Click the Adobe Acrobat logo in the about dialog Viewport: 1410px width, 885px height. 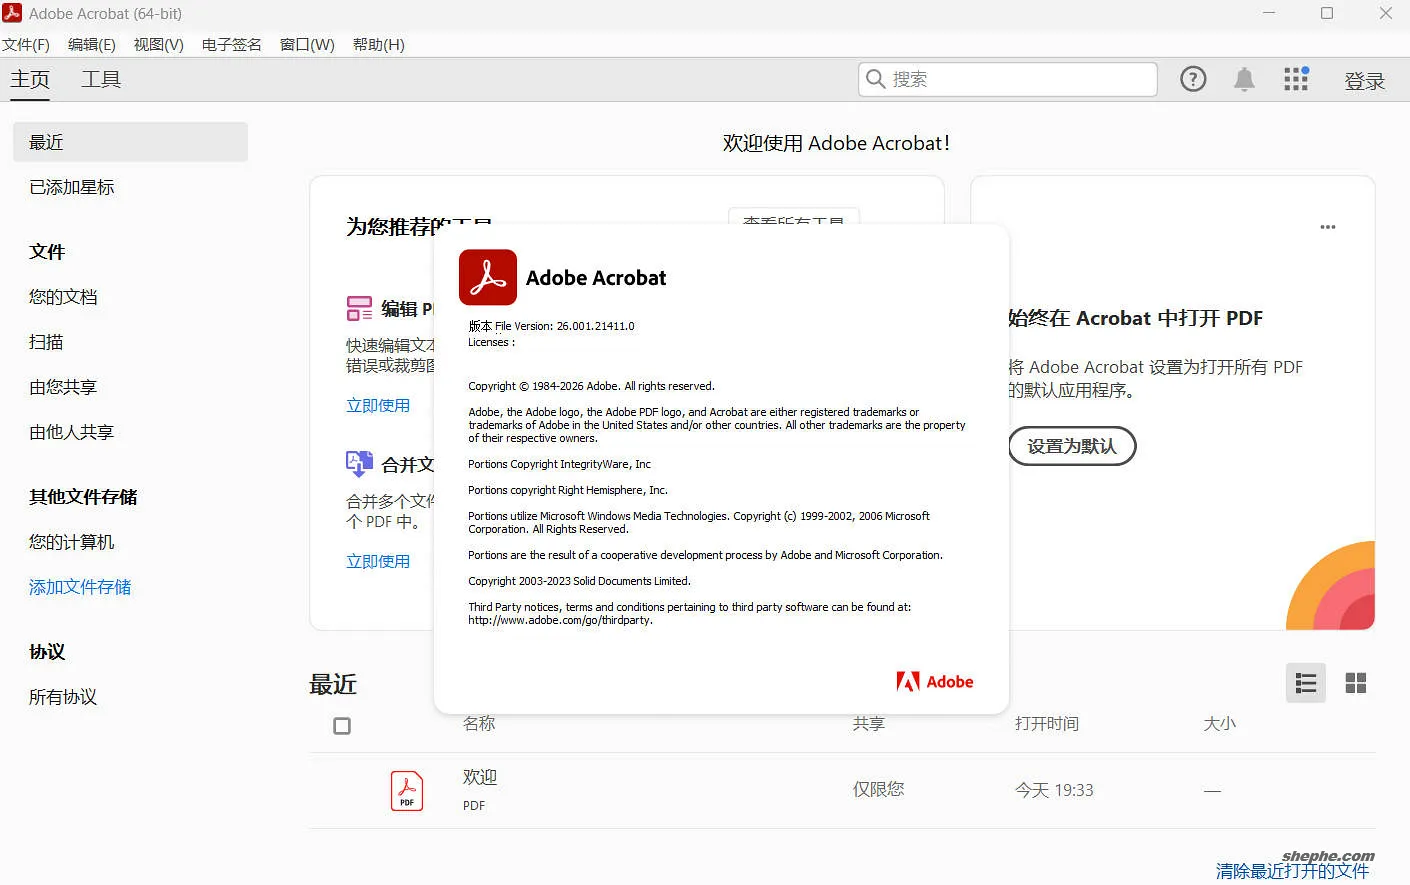[x=488, y=277]
